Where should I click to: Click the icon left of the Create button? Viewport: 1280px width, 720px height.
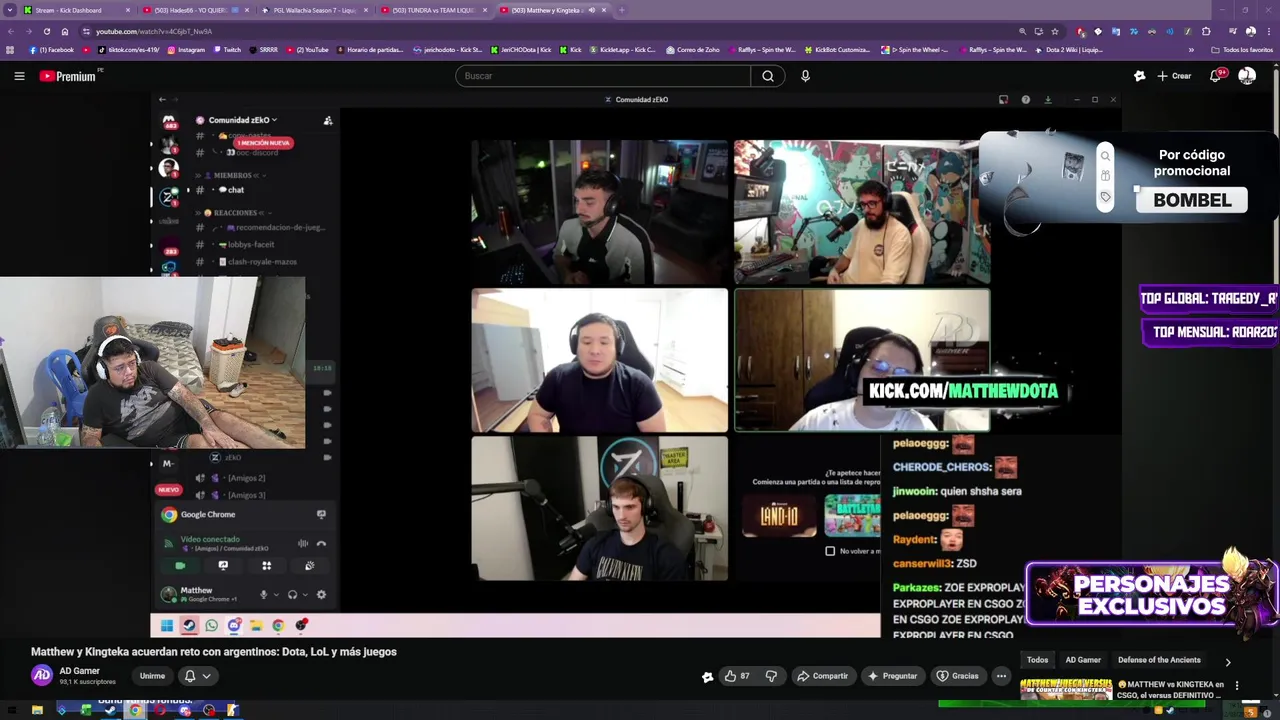coord(1139,76)
